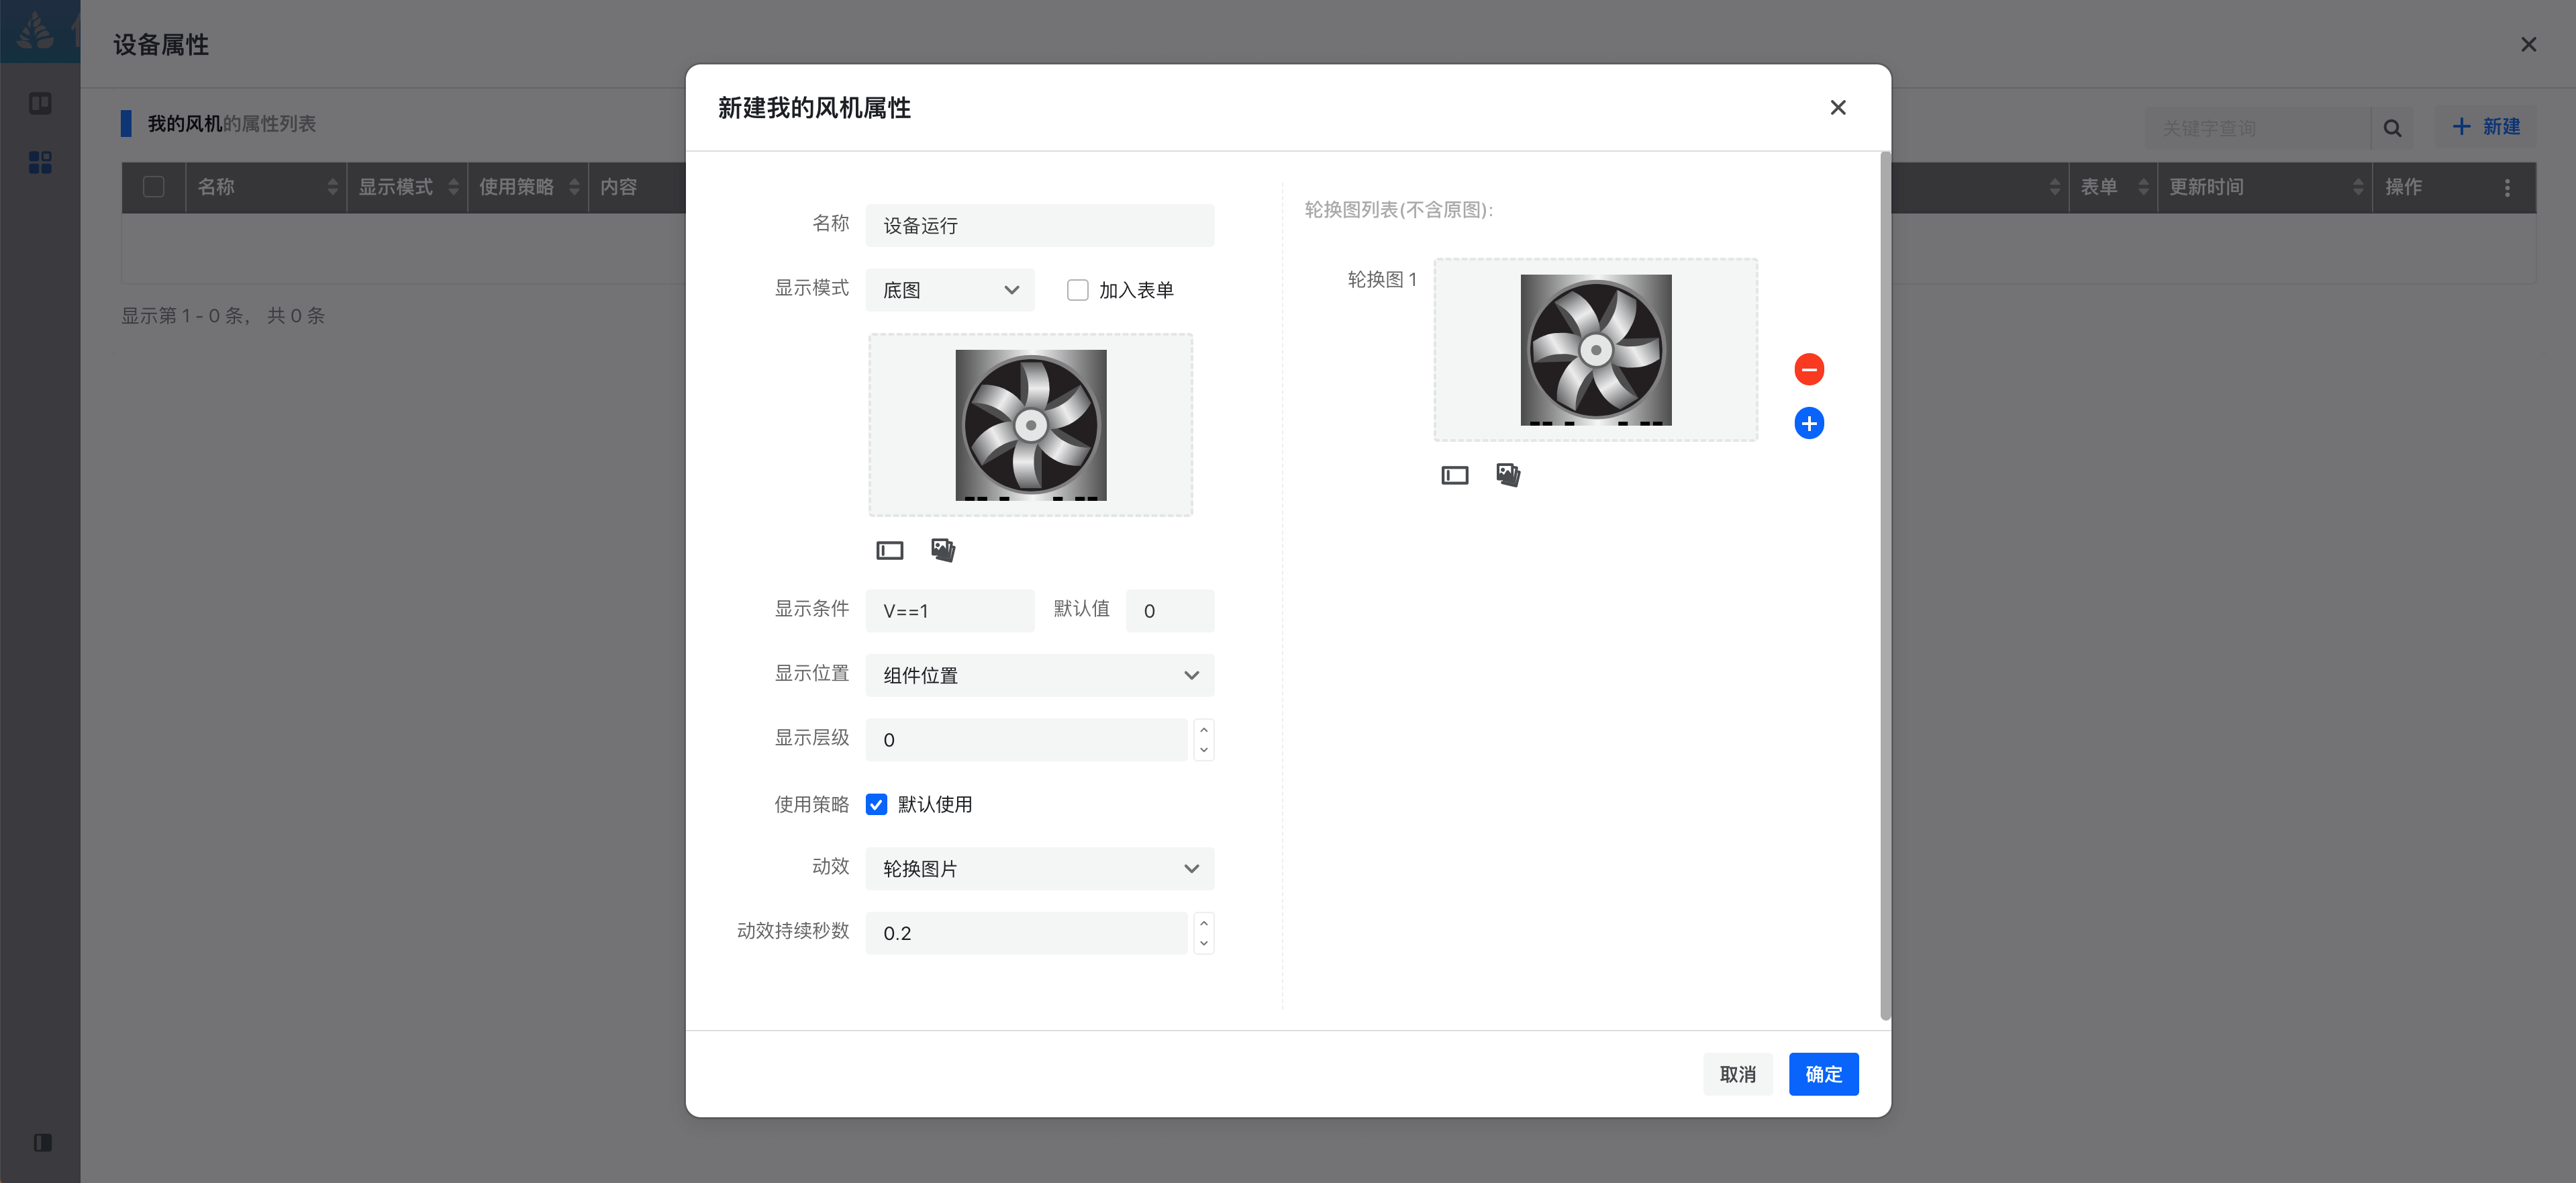Click the 显示层级 number input

pos(1026,739)
